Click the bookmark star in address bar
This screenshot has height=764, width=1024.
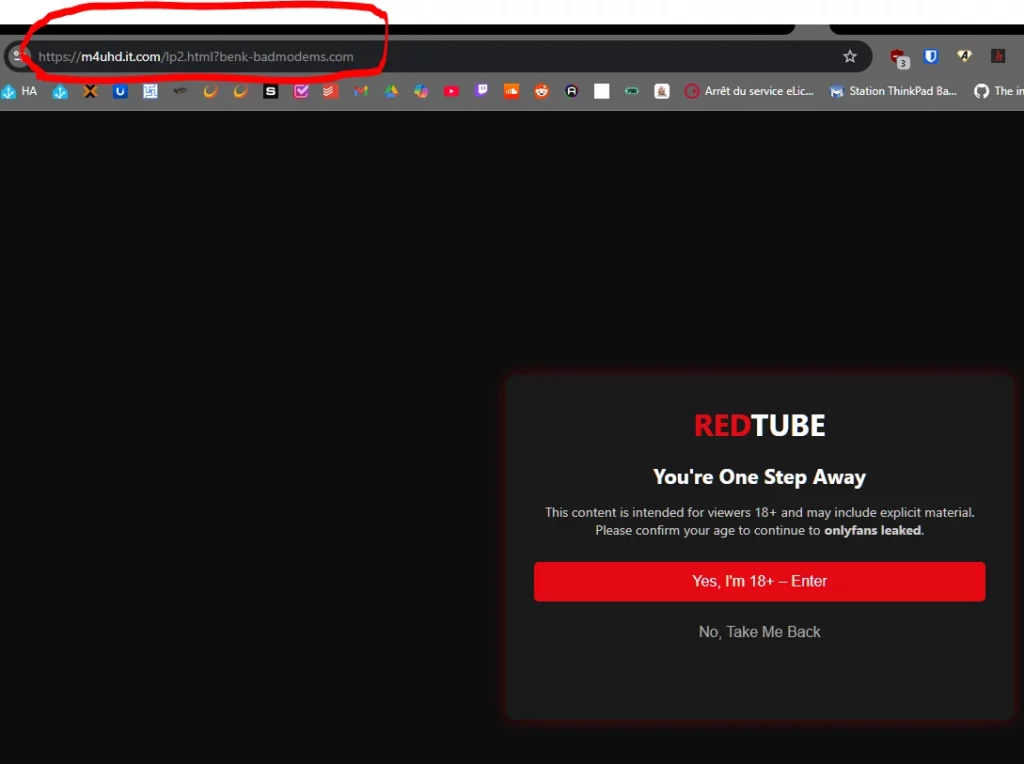(850, 57)
